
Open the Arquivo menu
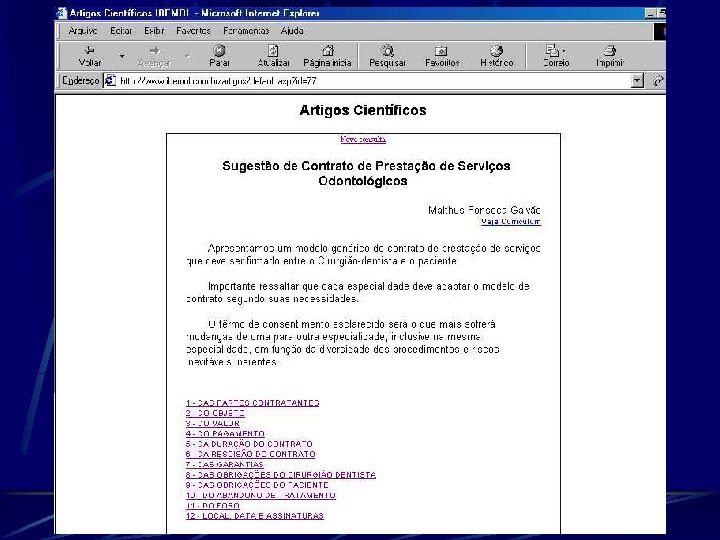[x=83, y=31]
